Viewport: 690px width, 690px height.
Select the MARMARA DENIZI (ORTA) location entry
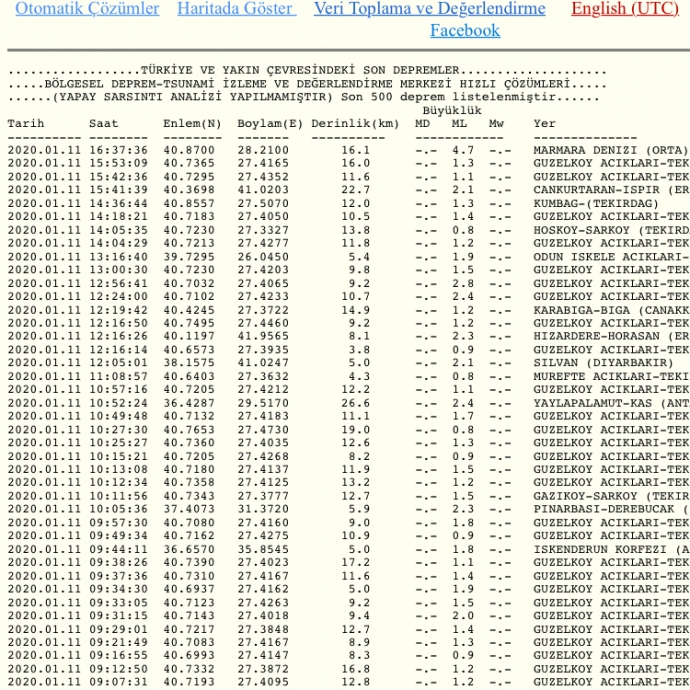(x=610, y=150)
